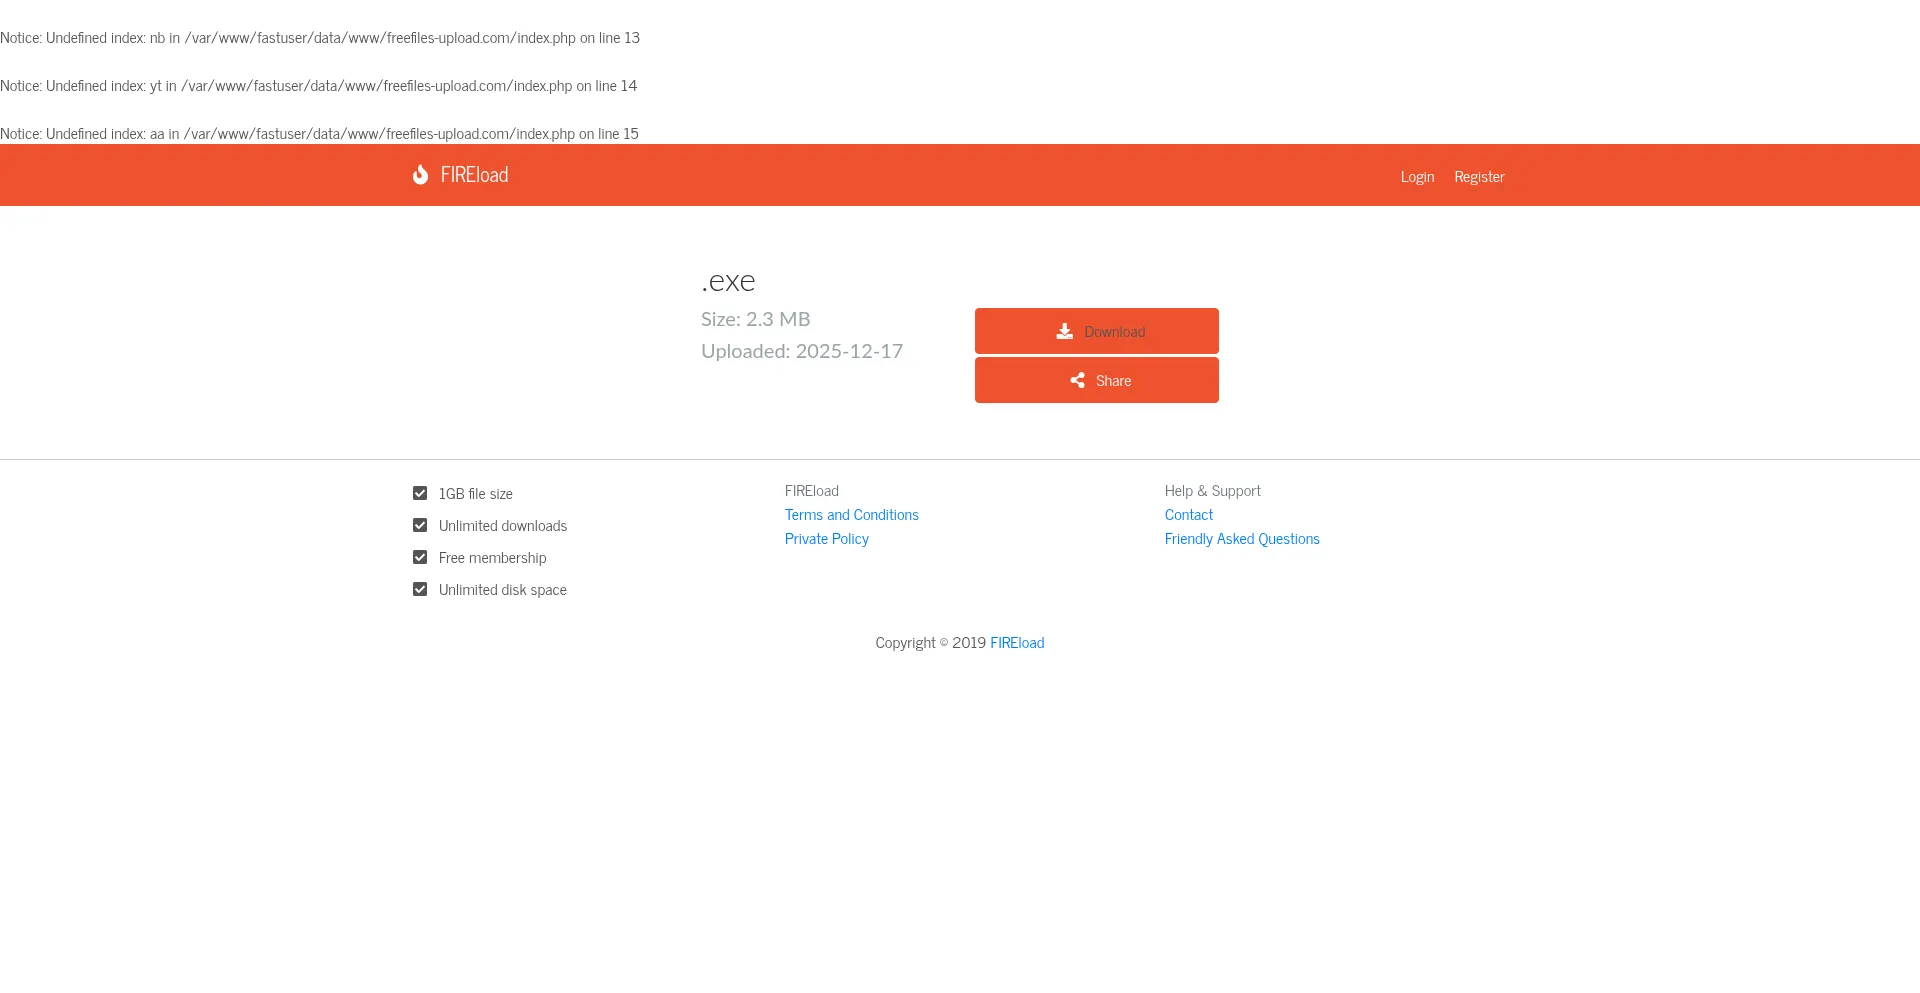Click the Download button
The height and width of the screenshot is (993, 1920).
[1096, 330]
